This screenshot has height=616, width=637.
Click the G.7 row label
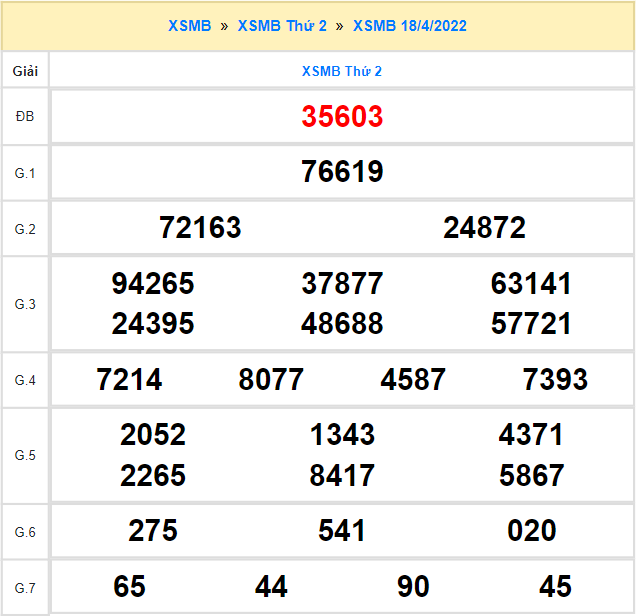coord(25,586)
